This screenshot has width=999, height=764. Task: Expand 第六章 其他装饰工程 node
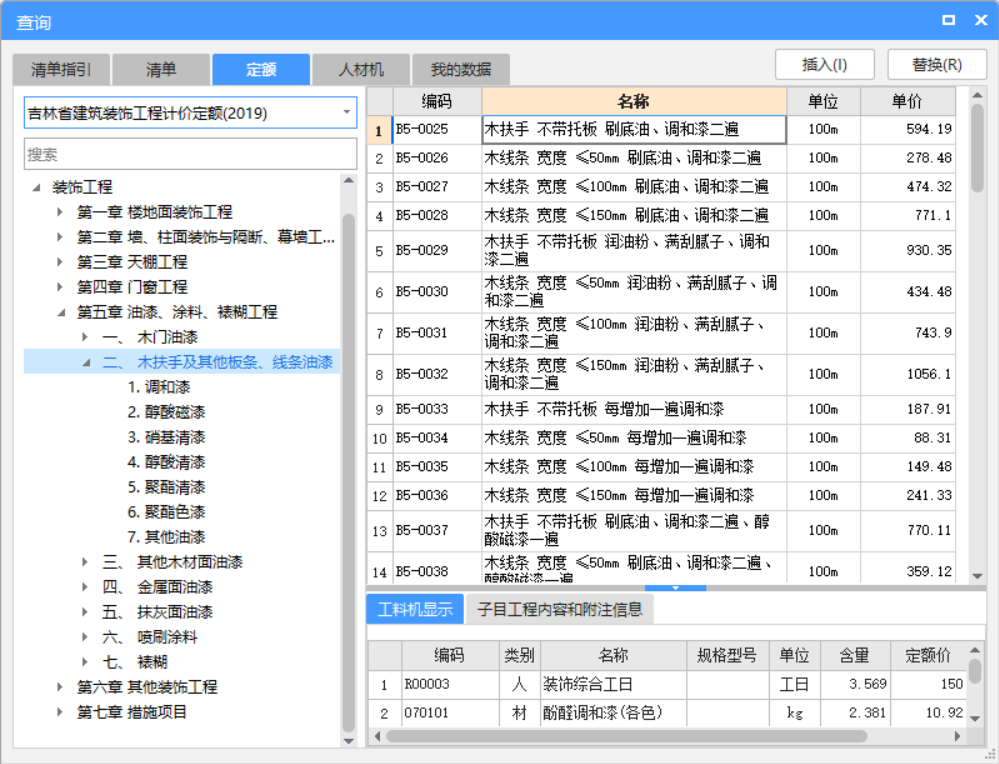coord(61,687)
